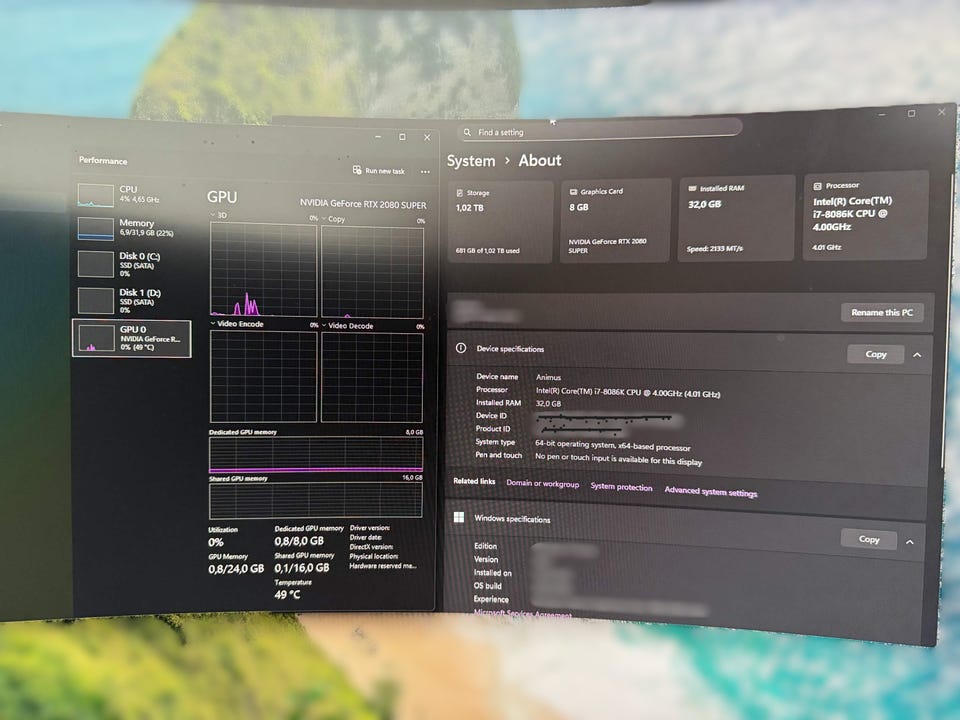Screen dimensions: 960x720
Task: Select GPU 0 performance entry
Action: click(x=132, y=338)
